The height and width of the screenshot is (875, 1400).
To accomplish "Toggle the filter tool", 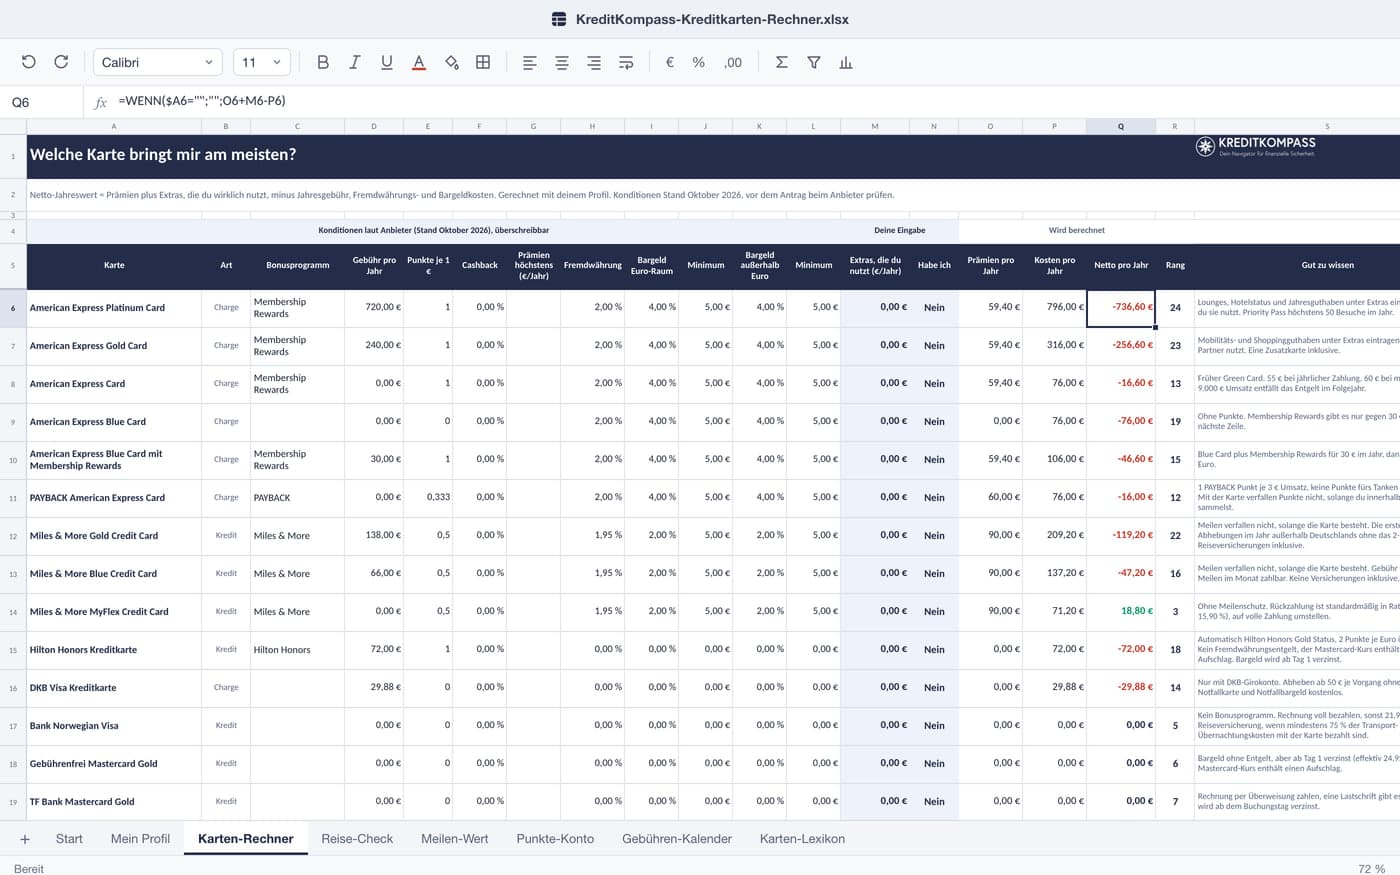I will (814, 62).
